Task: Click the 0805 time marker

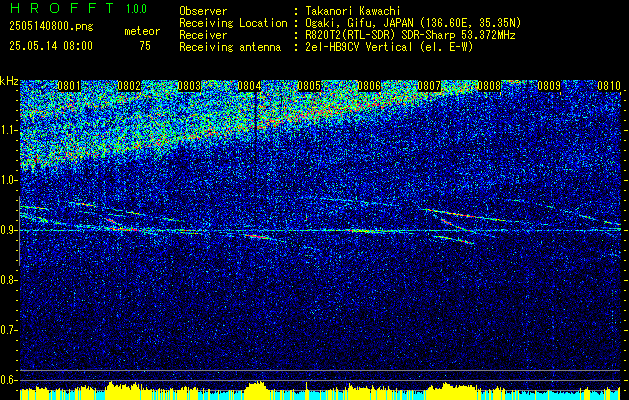Action: [x=309, y=86]
